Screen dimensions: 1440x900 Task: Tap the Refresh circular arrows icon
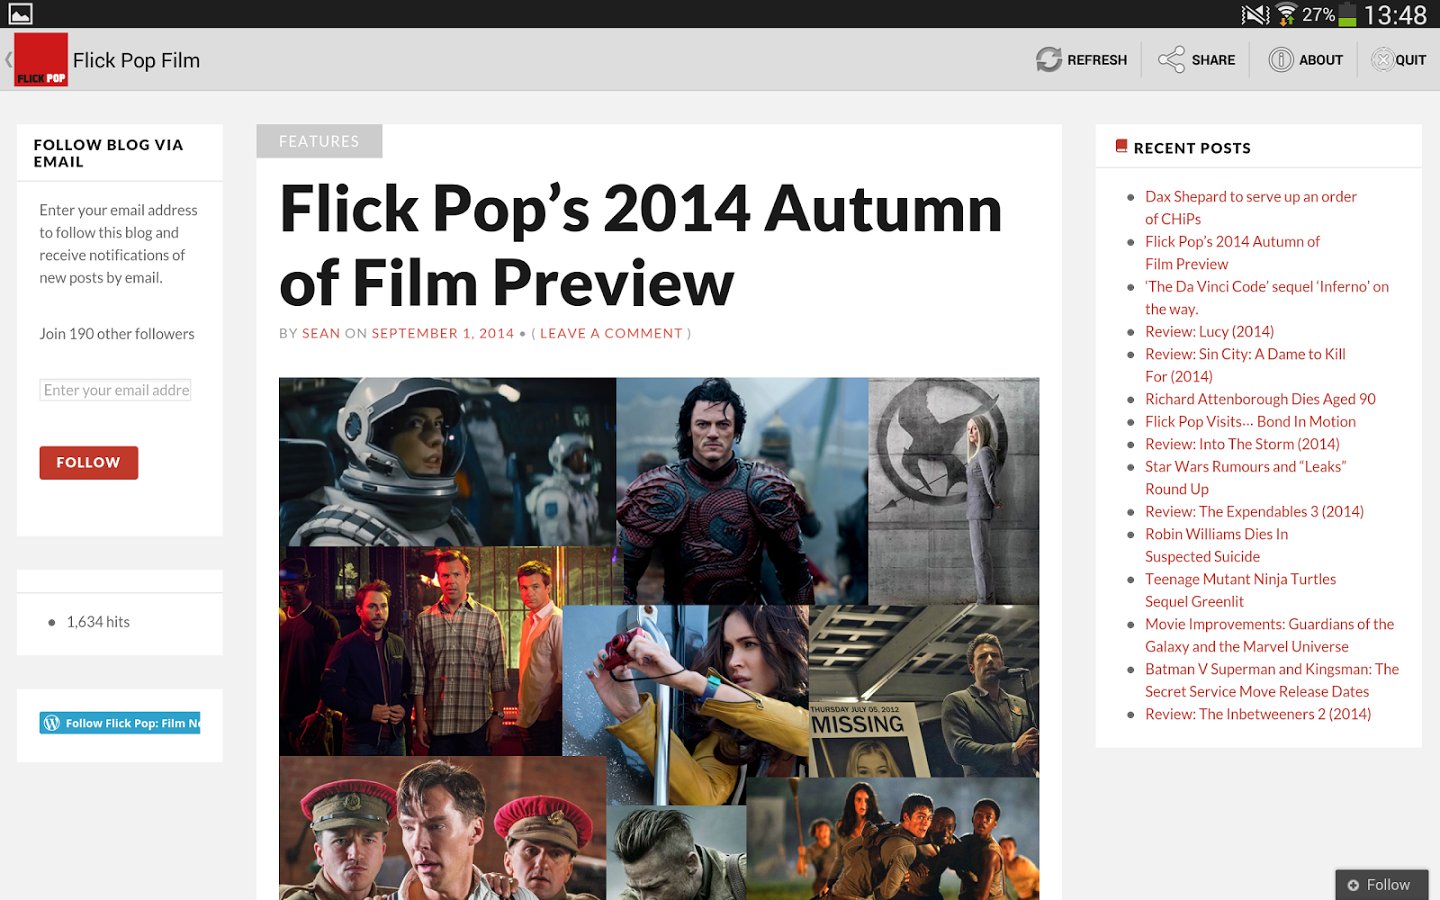[x=1048, y=60]
